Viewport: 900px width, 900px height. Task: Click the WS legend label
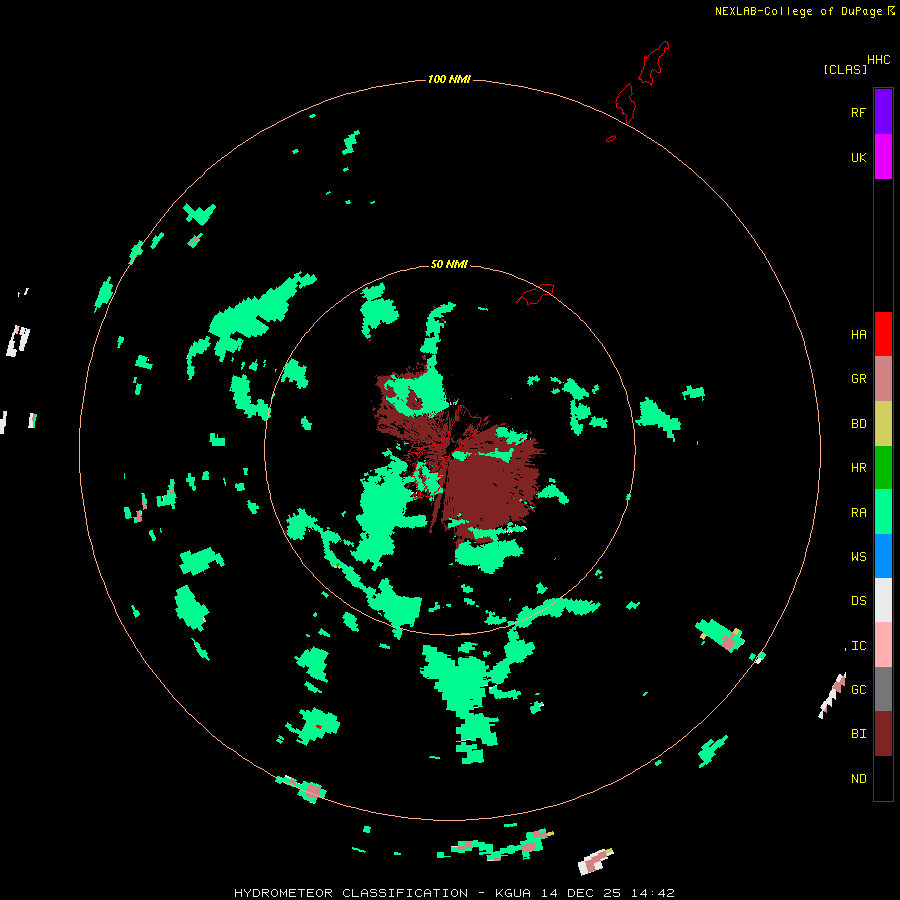[x=858, y=556]
